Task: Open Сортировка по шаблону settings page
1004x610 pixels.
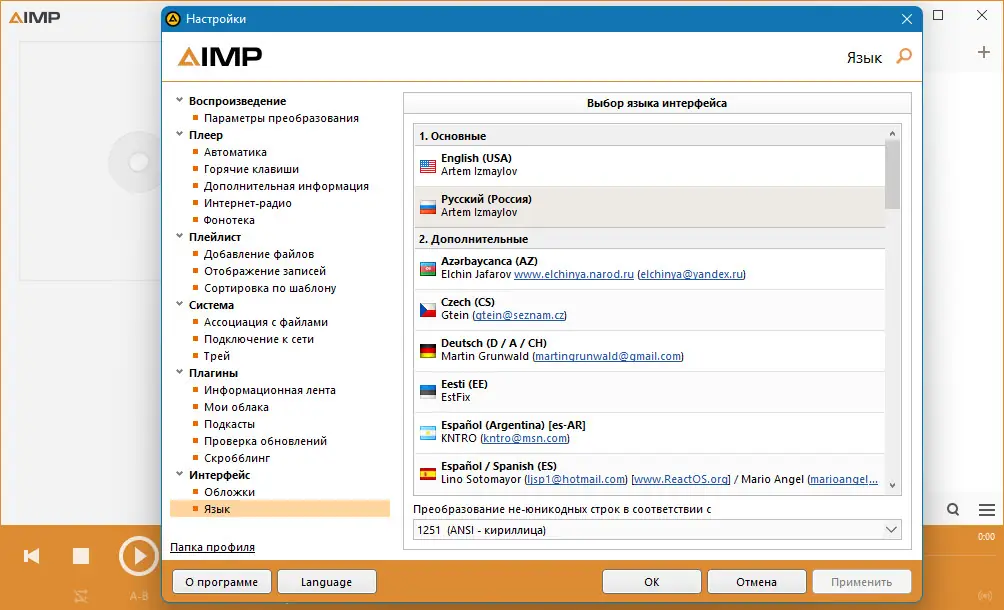Action: coord(270,288)
